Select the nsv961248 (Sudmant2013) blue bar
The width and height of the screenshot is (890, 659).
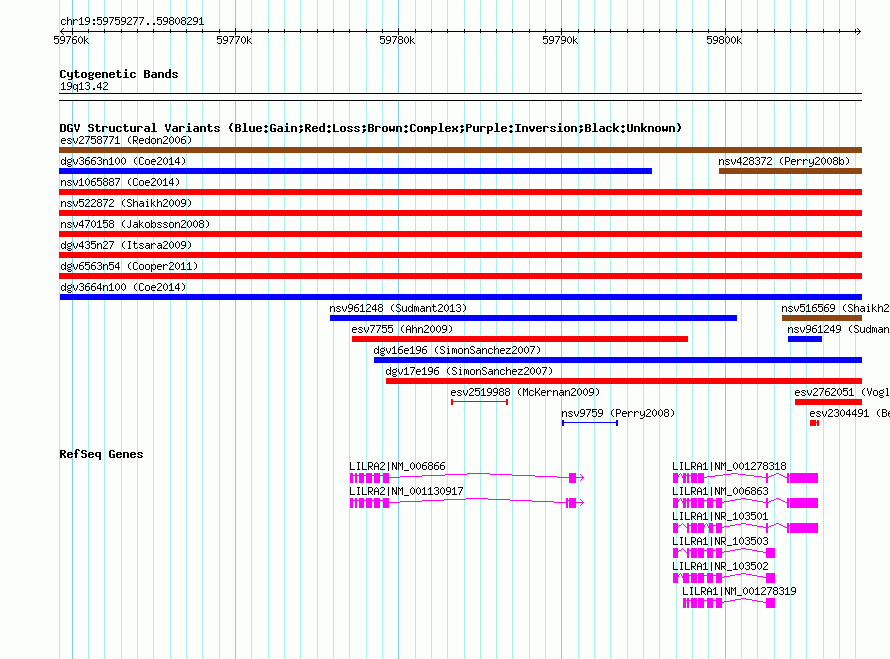coord(533,318)
